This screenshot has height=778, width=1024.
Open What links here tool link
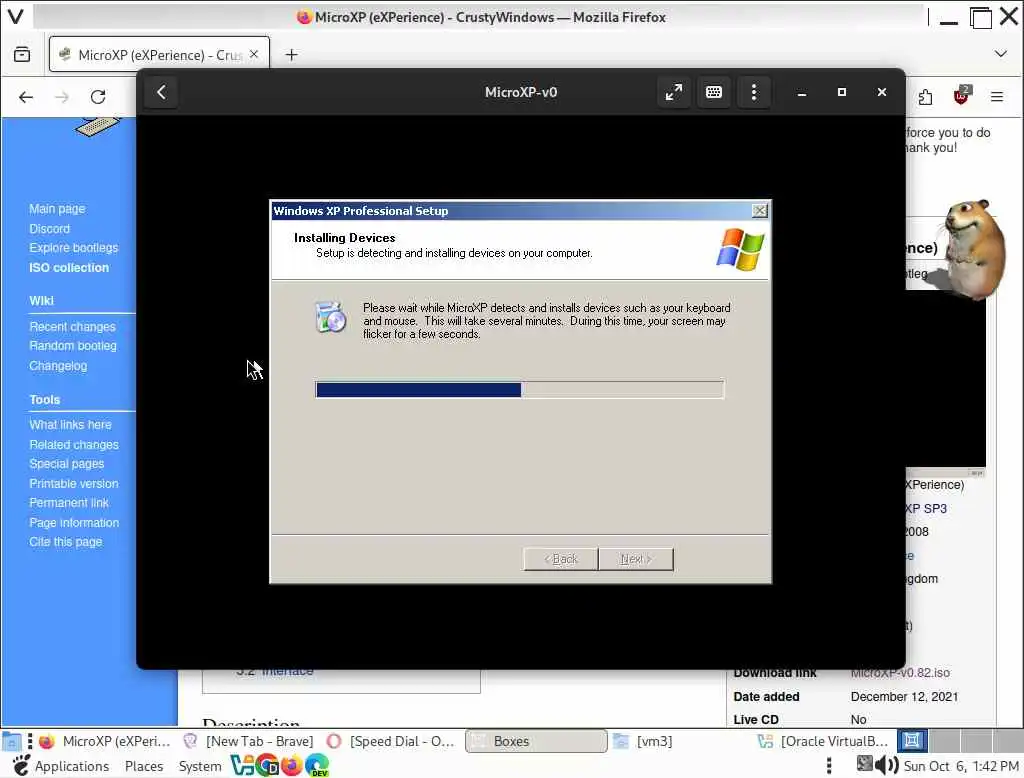[x=70, y=425]
